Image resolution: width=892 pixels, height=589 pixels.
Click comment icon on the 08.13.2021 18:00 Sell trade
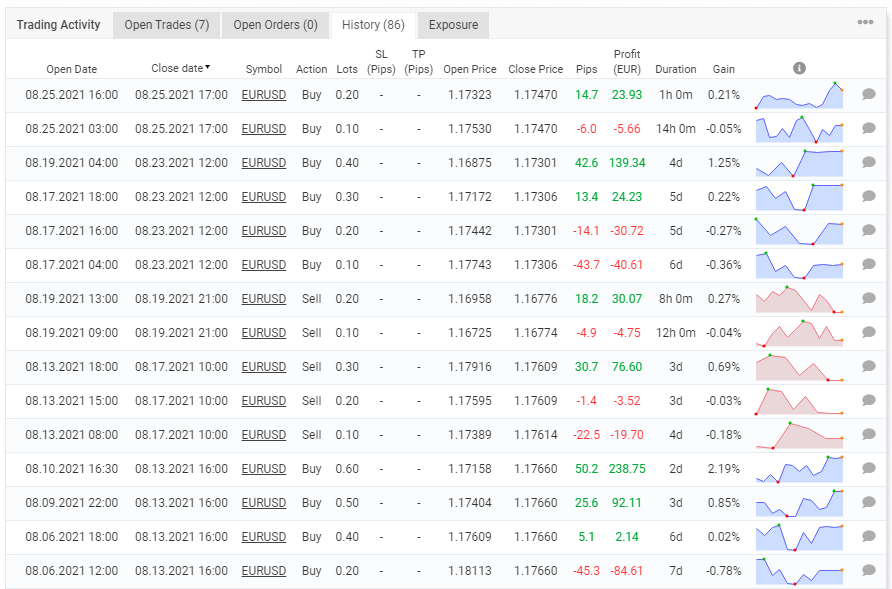pos(868,367)
